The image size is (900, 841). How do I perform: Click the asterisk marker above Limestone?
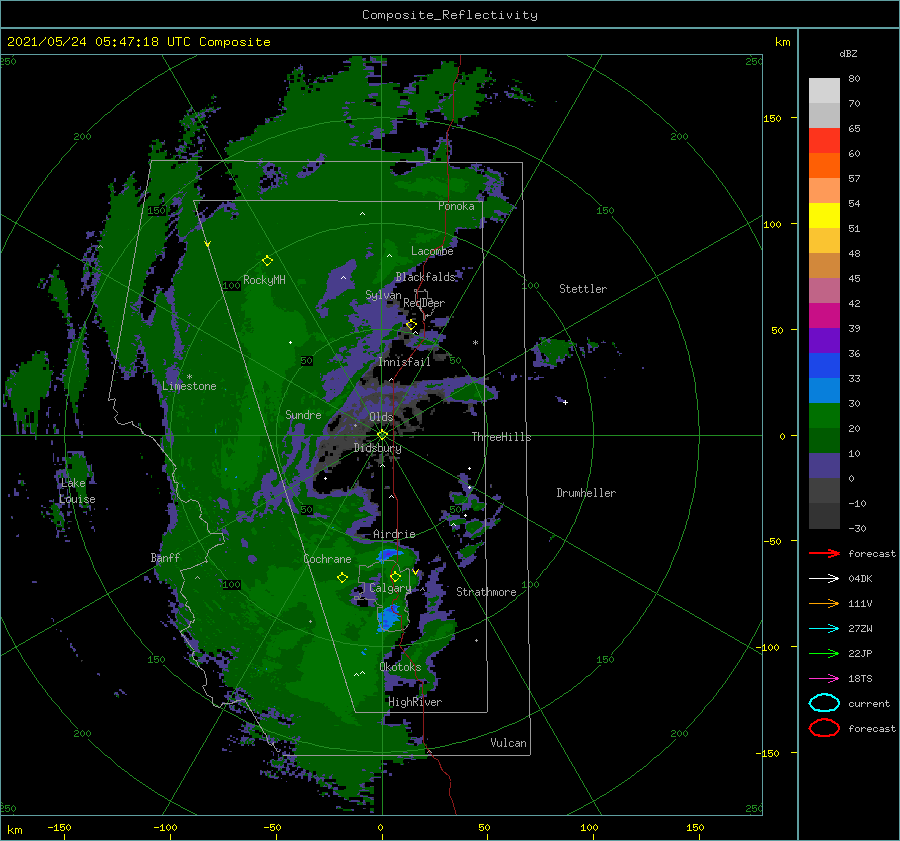pyautogui.click(x=189, y=377)
